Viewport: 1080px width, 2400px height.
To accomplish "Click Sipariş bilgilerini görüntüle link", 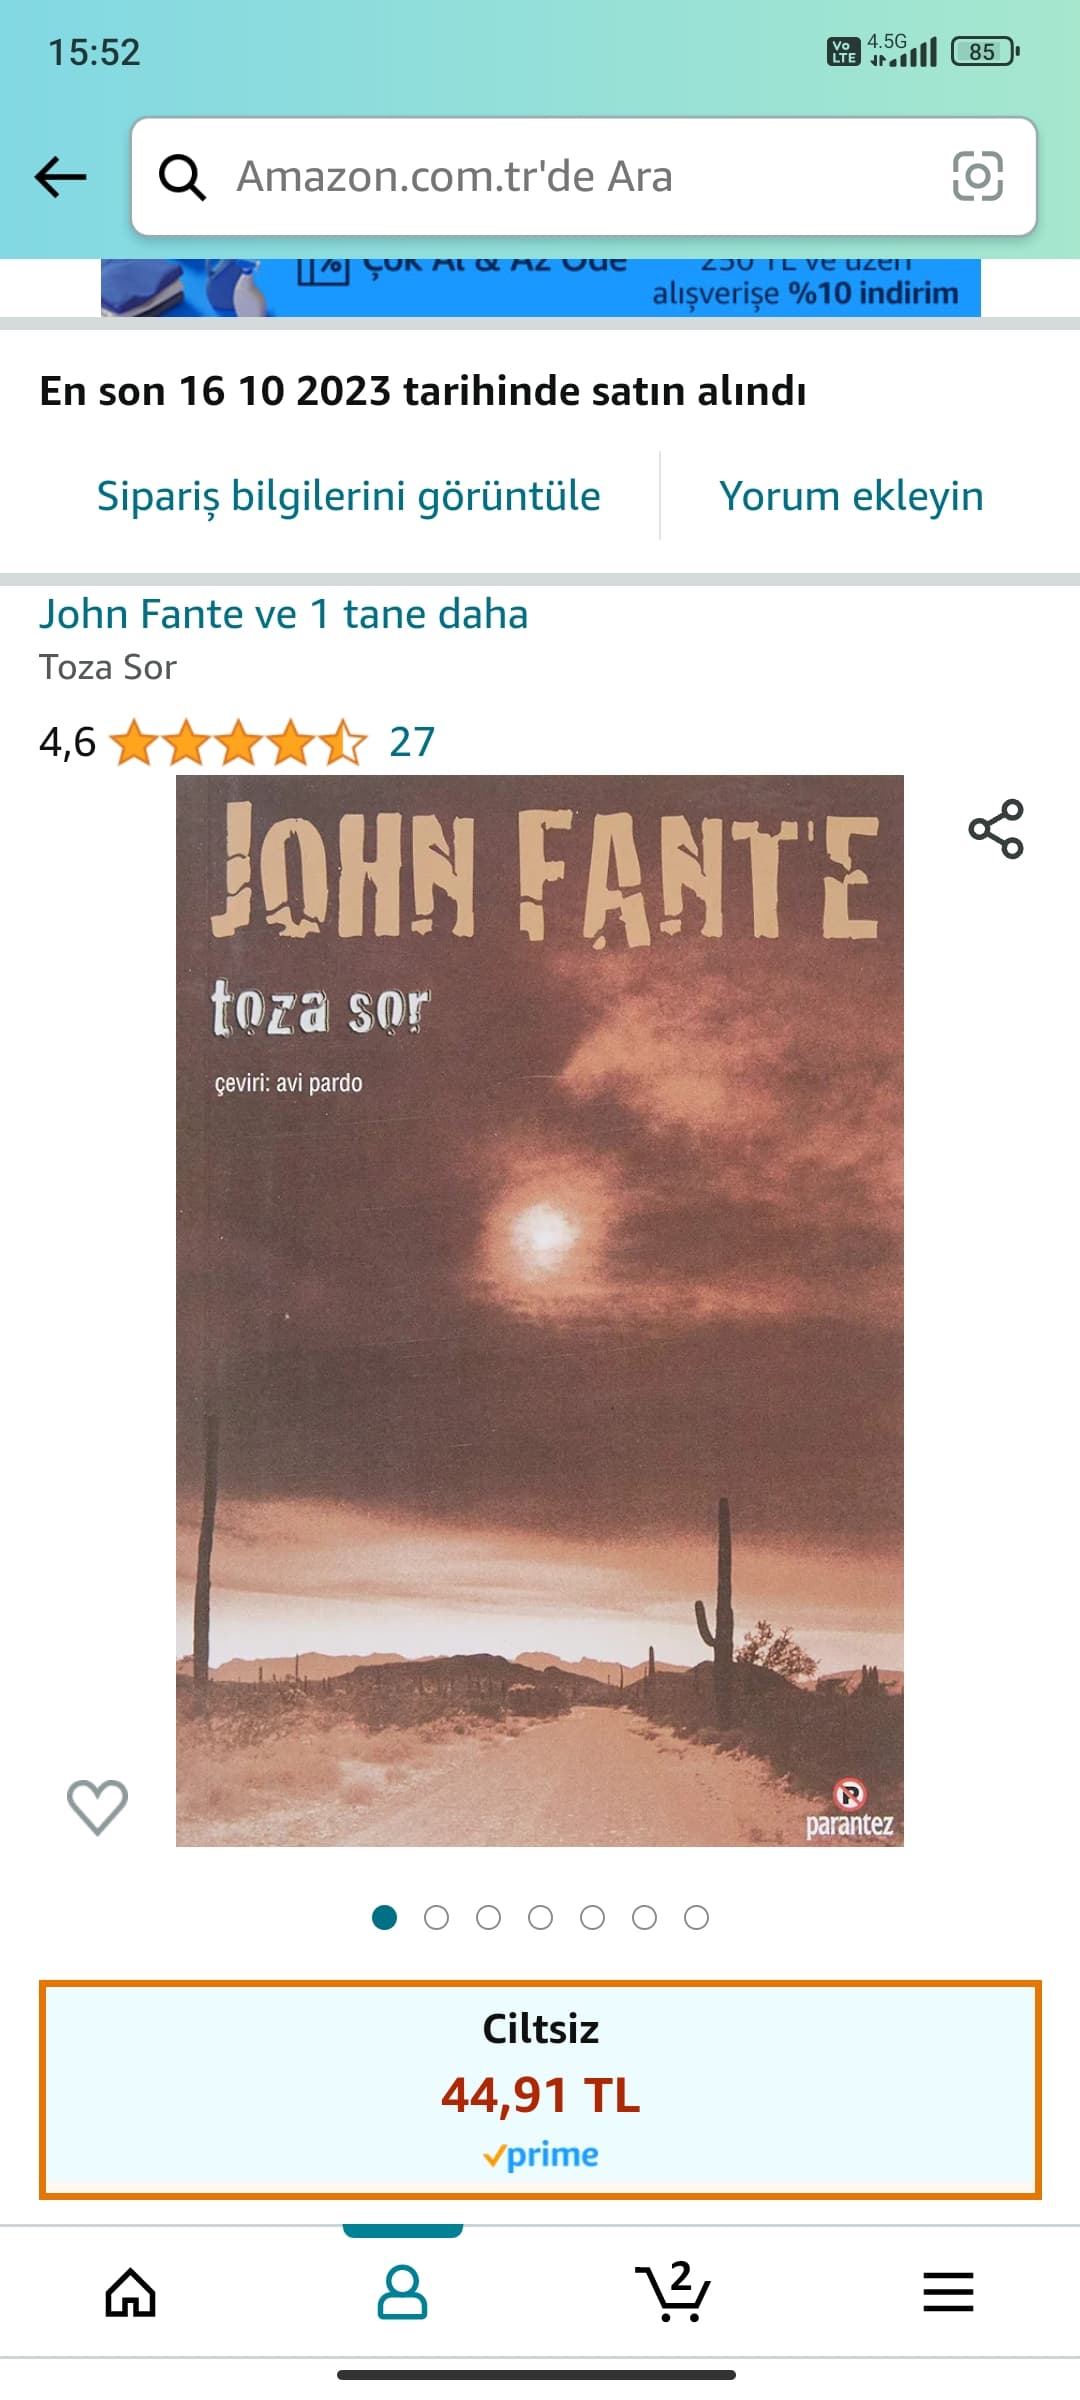I will 348,496.
